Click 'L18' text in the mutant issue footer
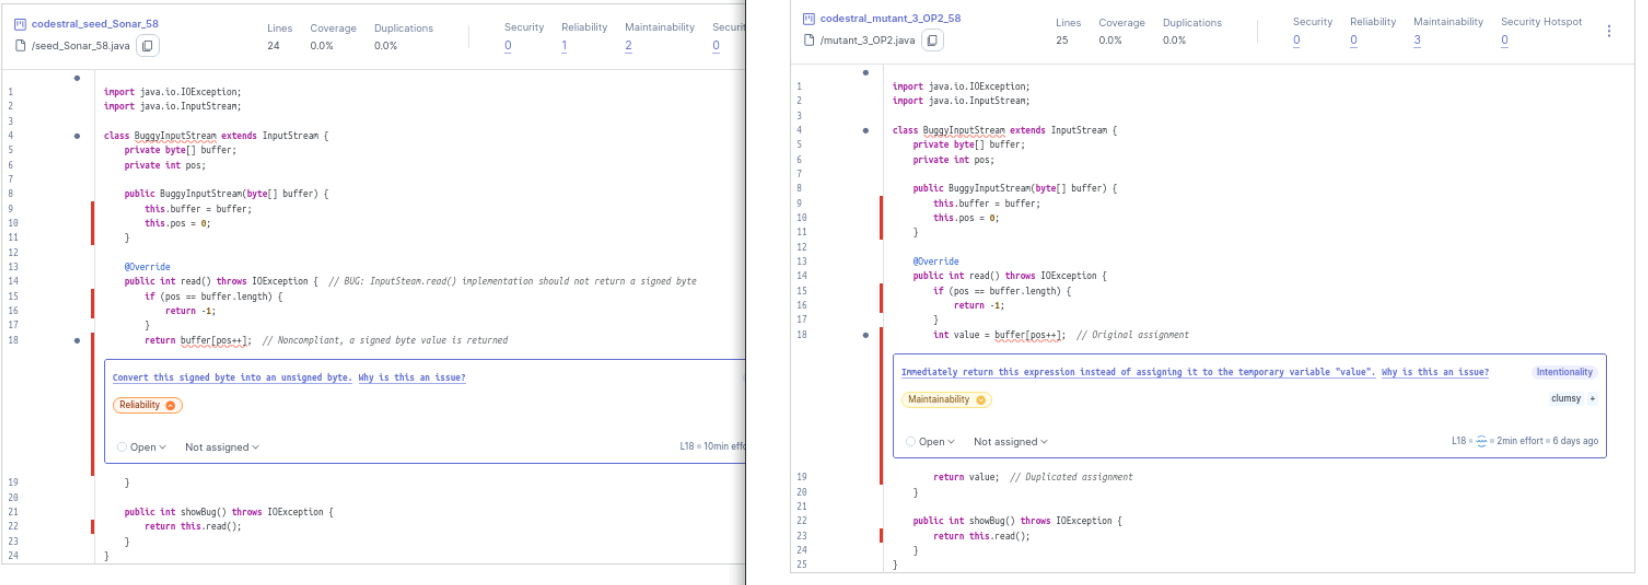 (x=1459, y=441)
